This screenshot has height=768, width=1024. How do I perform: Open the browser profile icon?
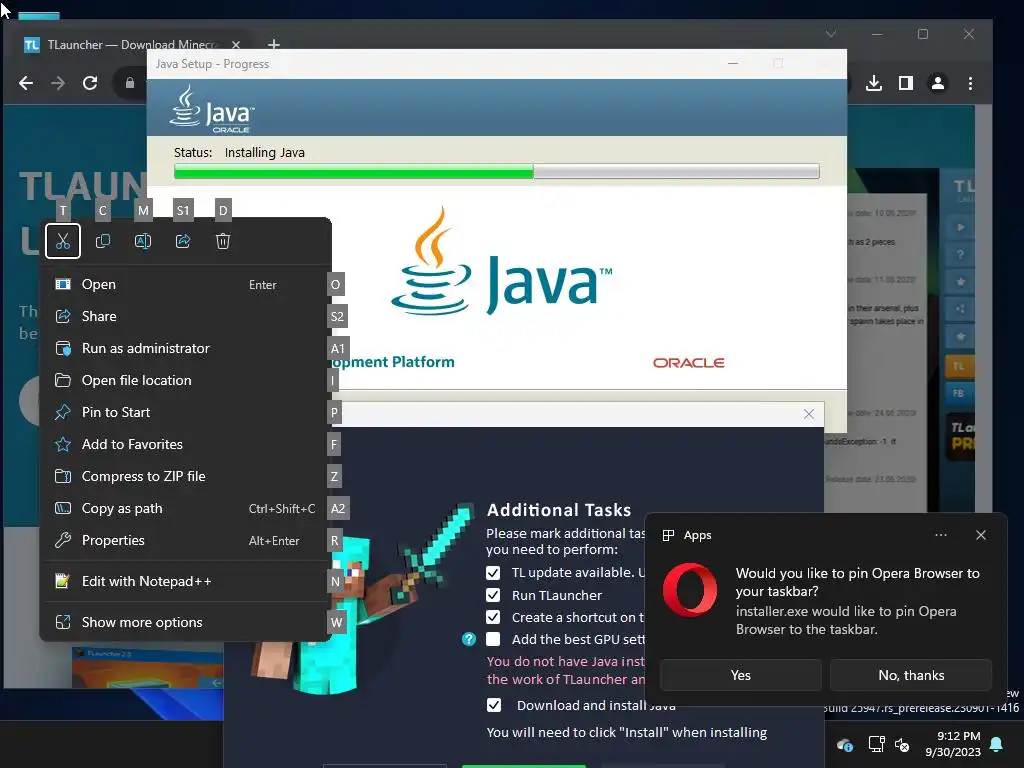coord(938,83)
